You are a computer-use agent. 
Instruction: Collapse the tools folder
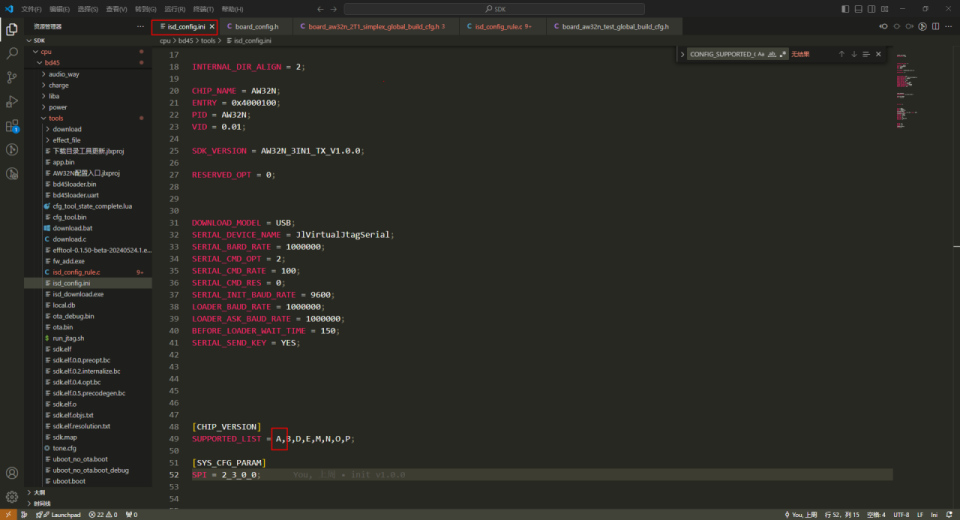pos(88,118)
